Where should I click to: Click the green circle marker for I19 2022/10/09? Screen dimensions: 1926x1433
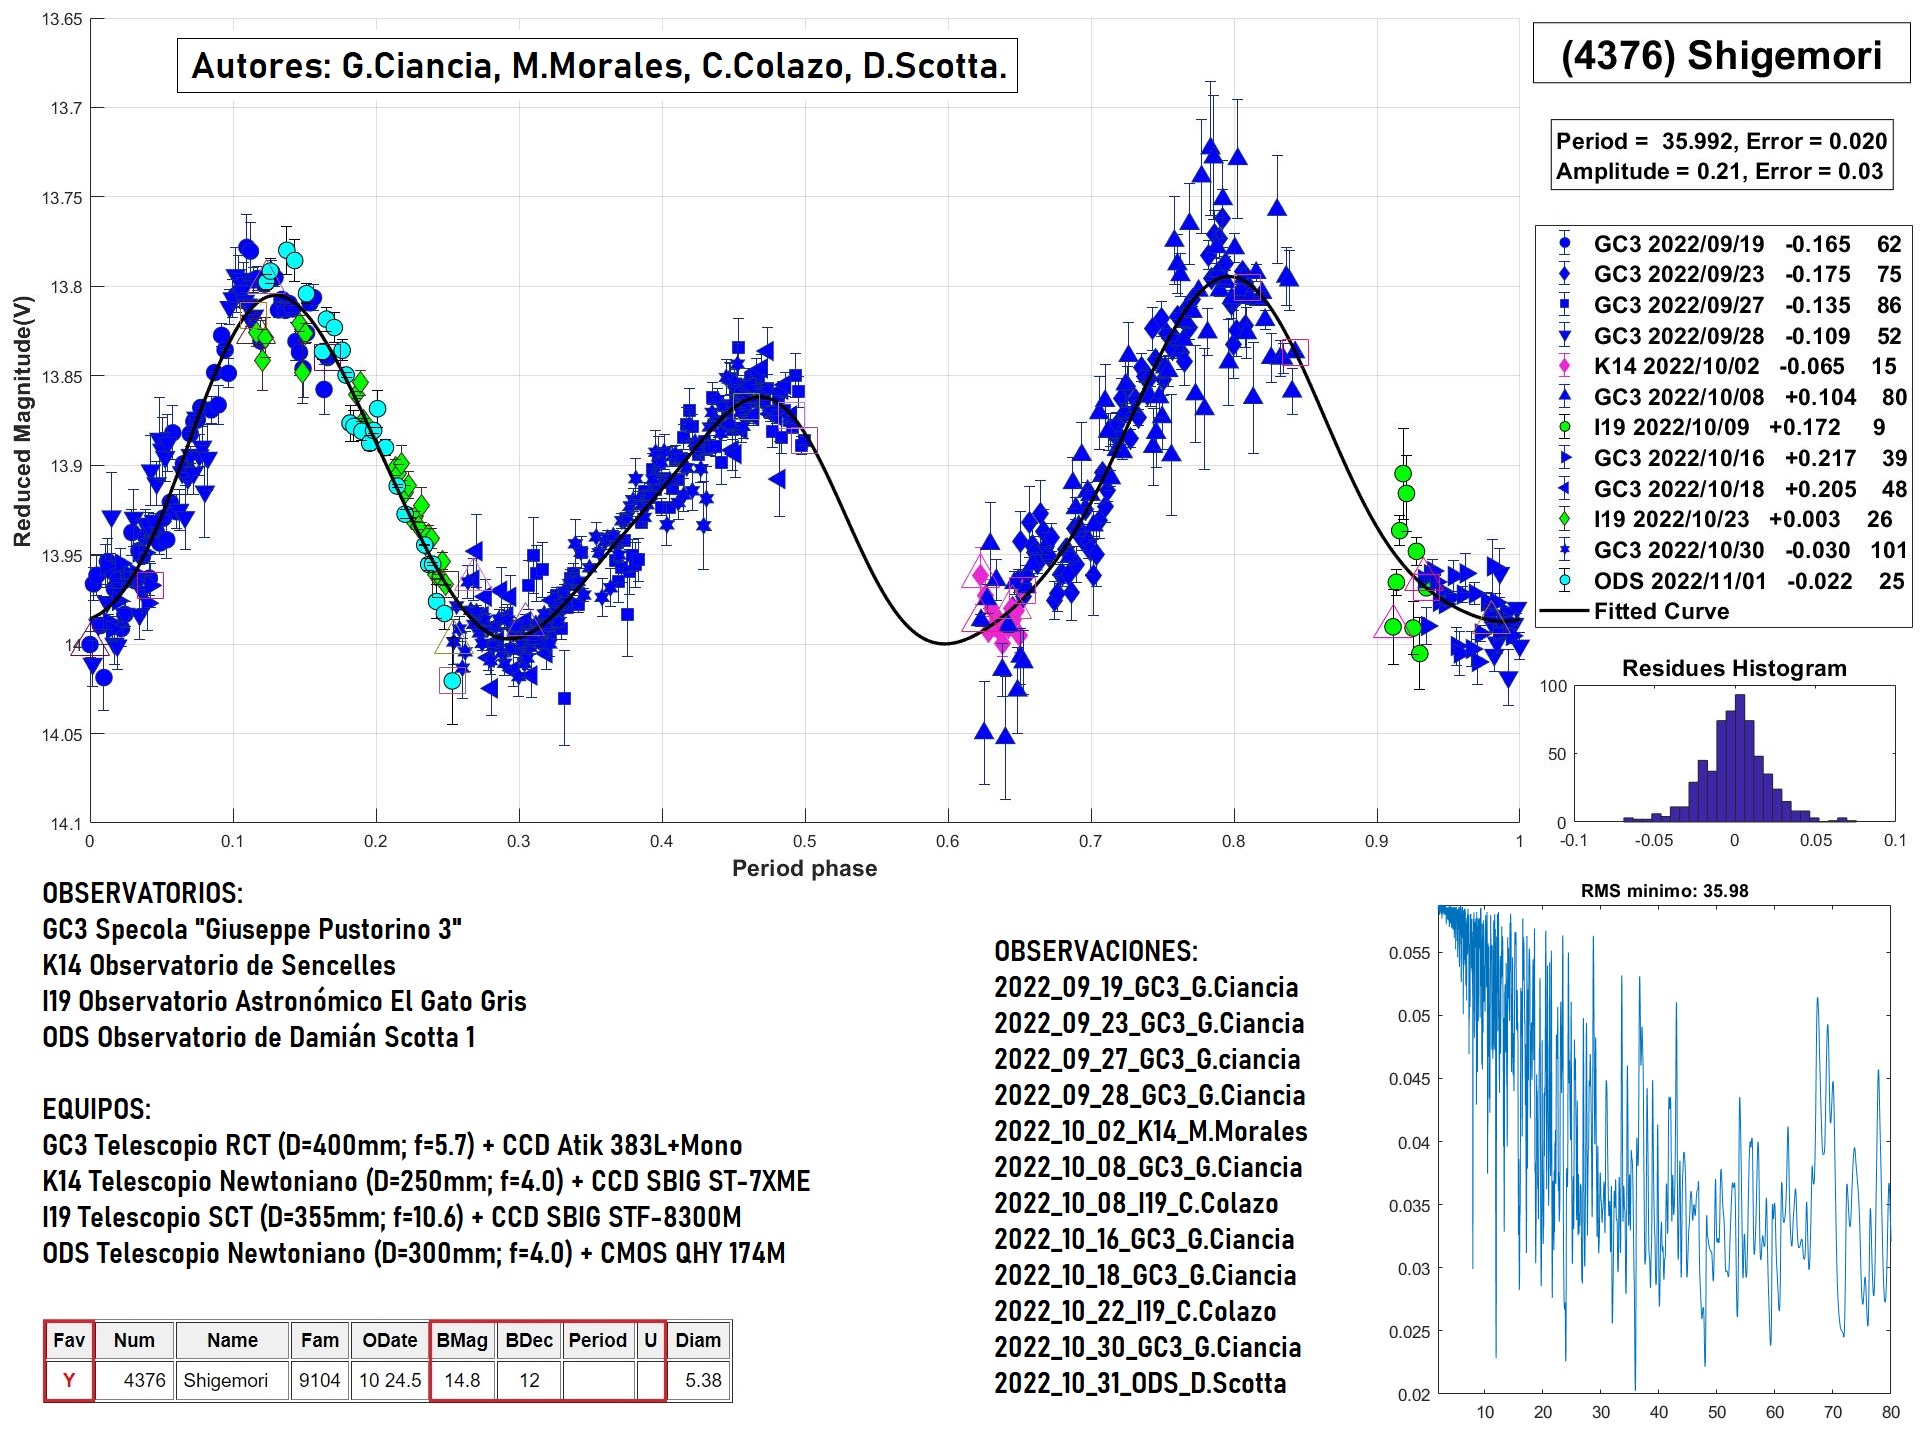point(1565,427)
